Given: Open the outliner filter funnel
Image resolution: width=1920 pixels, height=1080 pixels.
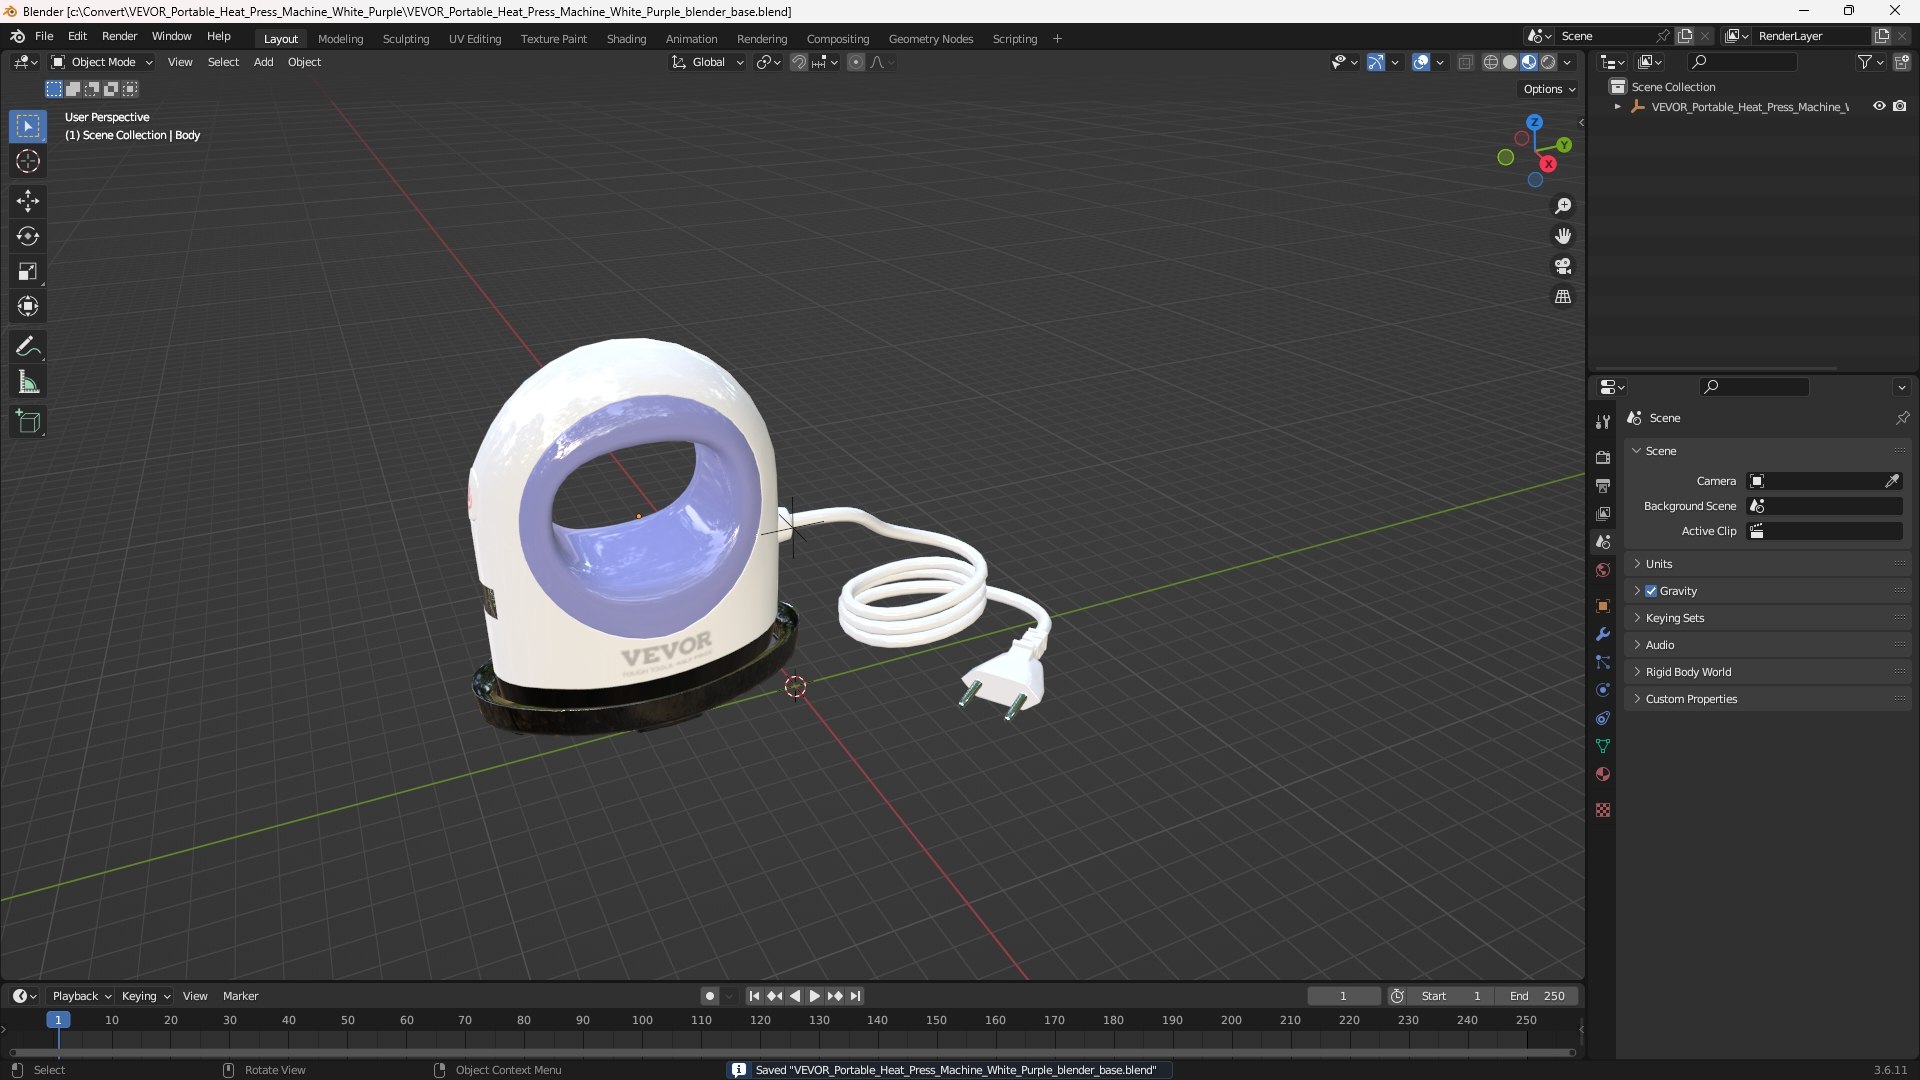Looking at the screenshot, I should [1869, 62].
